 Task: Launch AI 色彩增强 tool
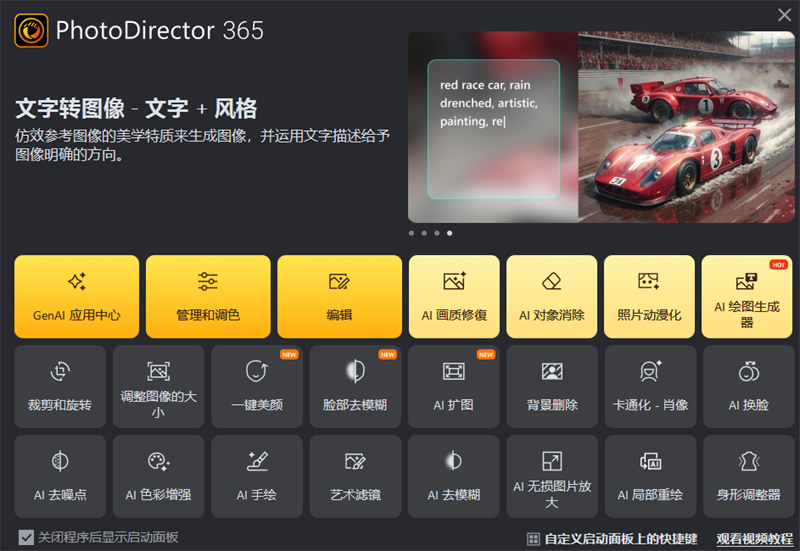(159, 477)
